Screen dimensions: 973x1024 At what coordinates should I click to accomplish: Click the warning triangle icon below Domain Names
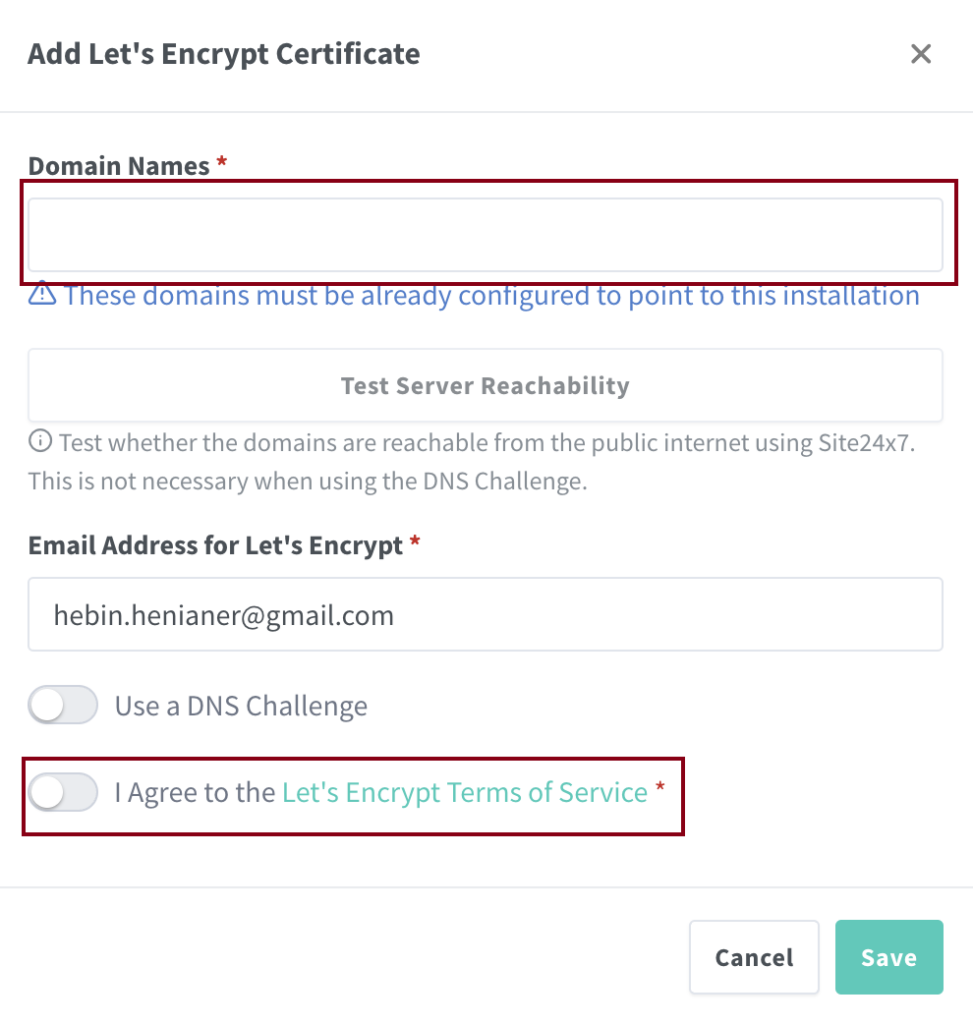(x=42, y=295)
